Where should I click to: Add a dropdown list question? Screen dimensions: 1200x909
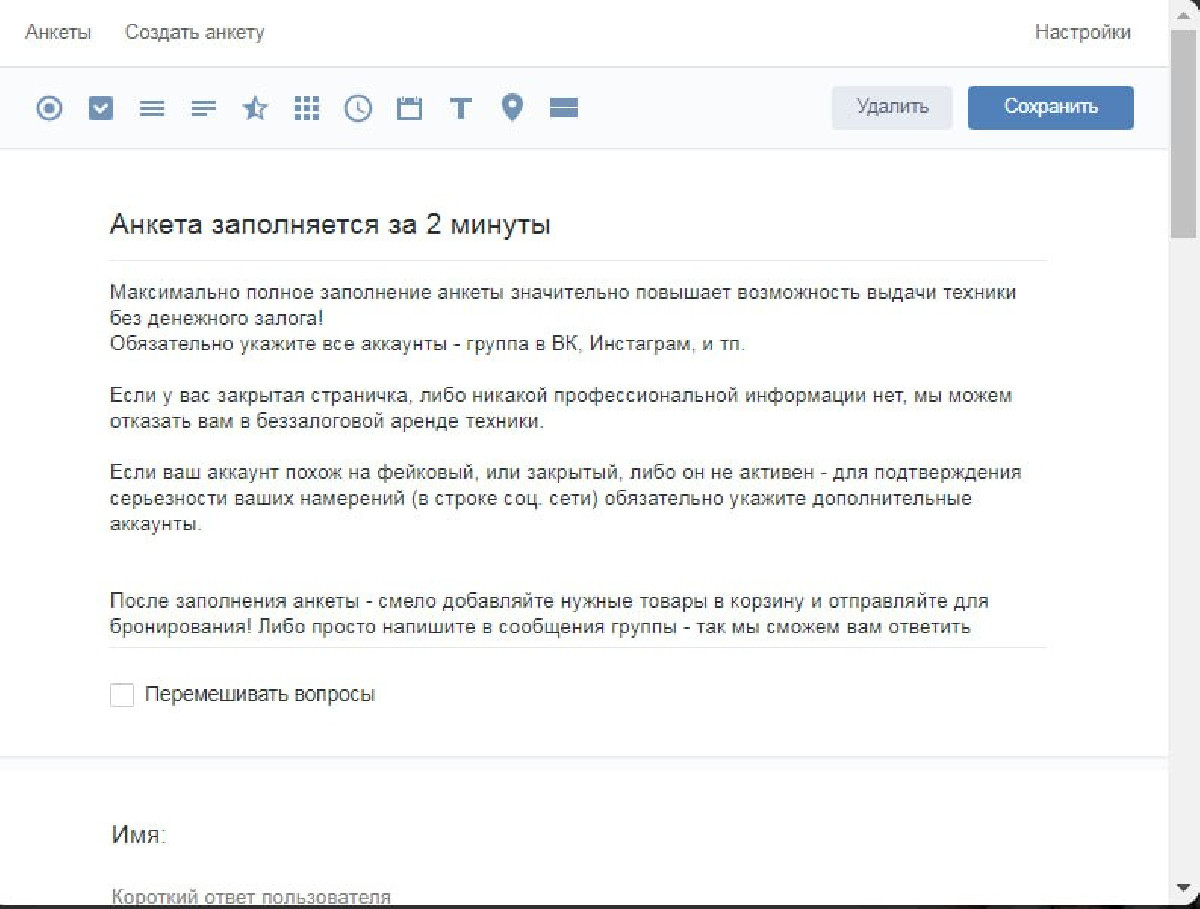(152, 108)
